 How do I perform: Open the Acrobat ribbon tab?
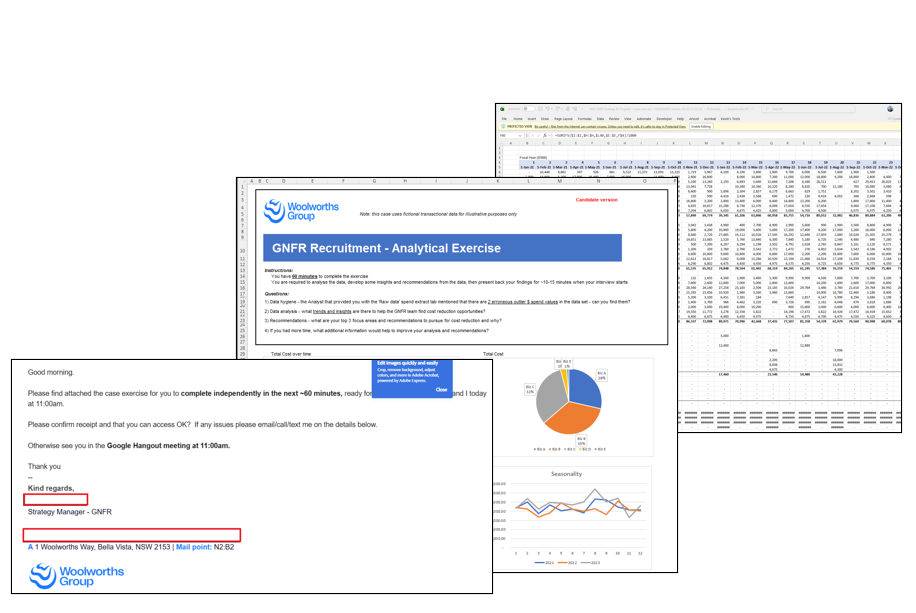[710, 119]
